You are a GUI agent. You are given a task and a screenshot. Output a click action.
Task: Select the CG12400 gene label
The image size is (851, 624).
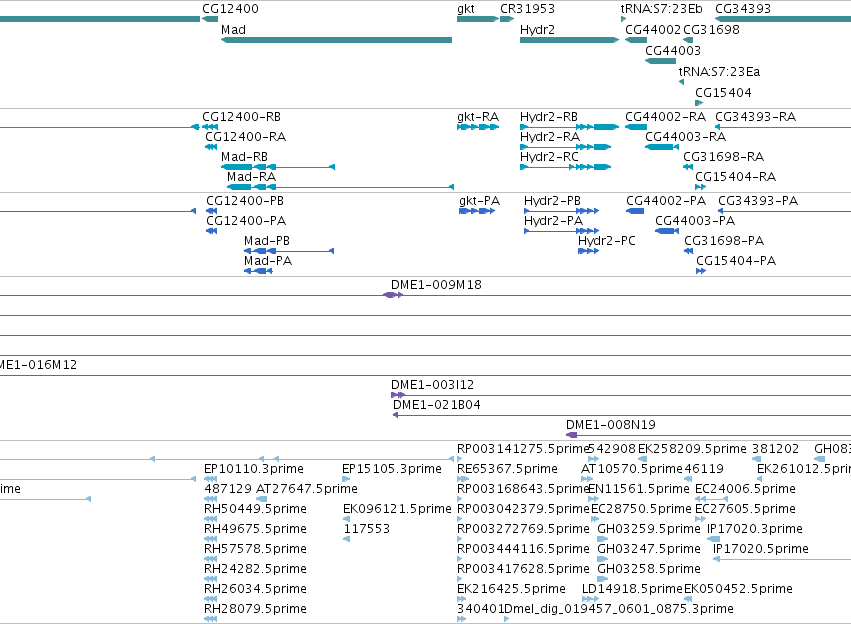coord(230,9)
